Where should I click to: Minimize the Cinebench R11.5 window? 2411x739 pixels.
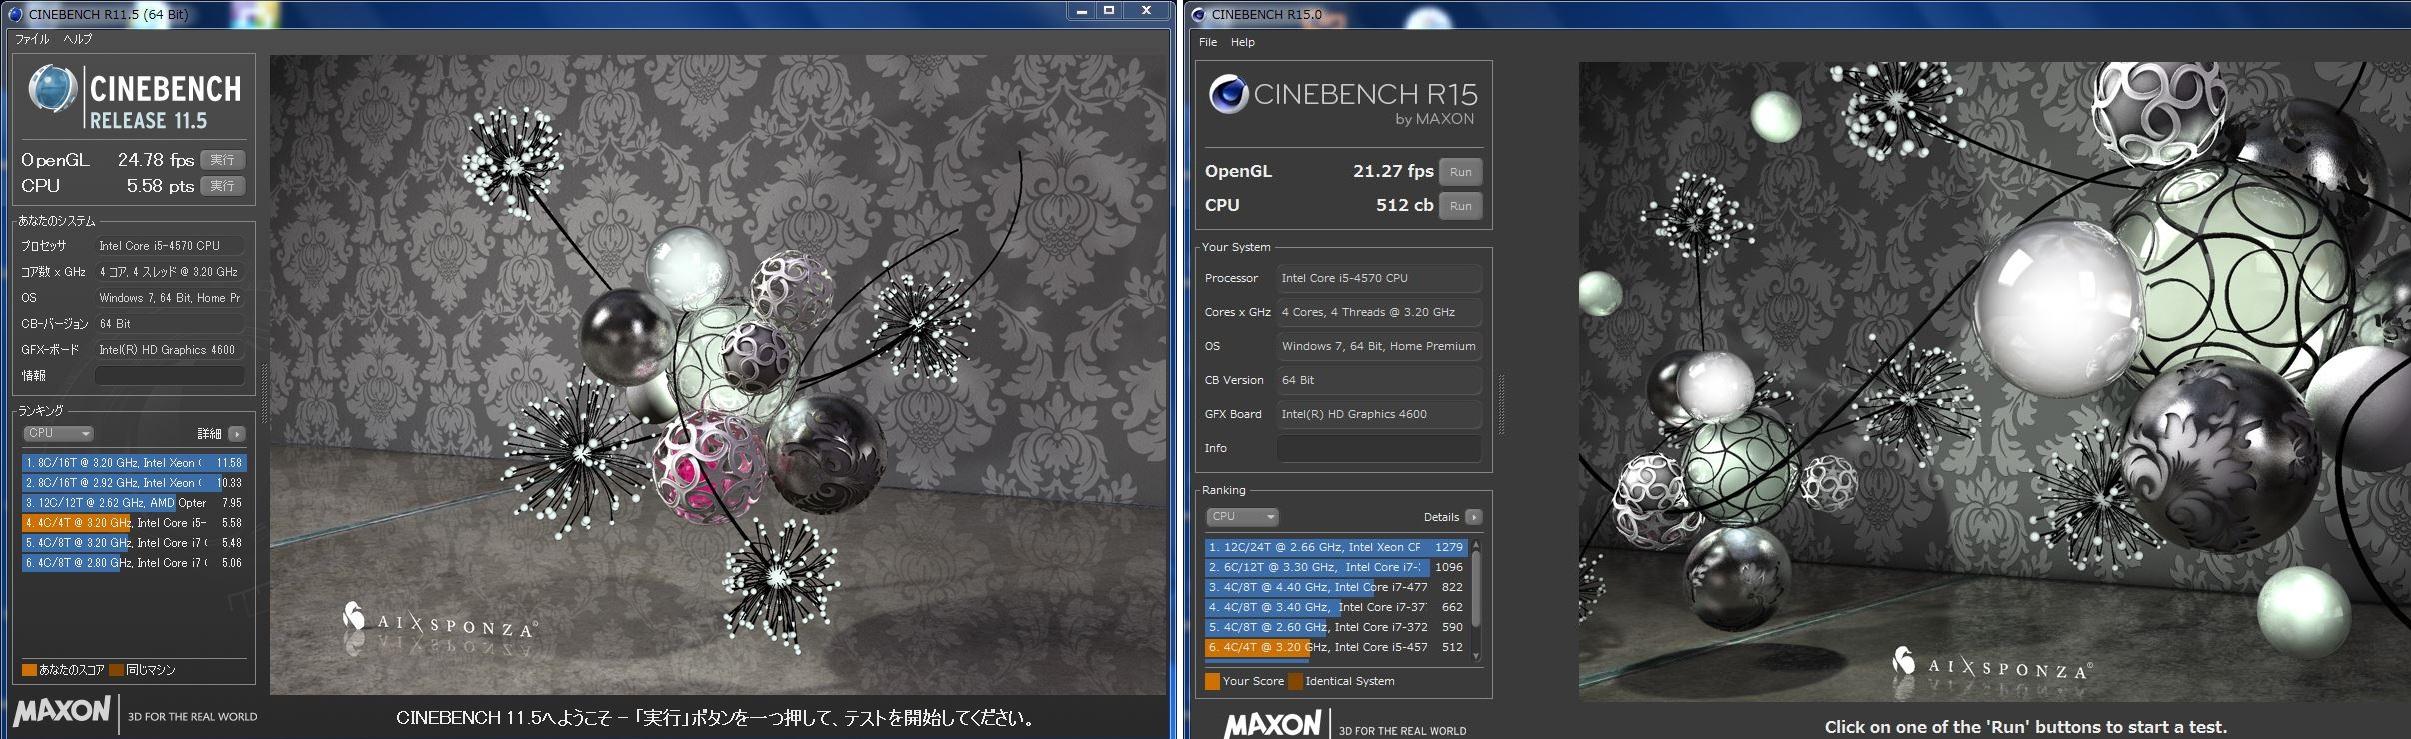(x=1082, y=11)
